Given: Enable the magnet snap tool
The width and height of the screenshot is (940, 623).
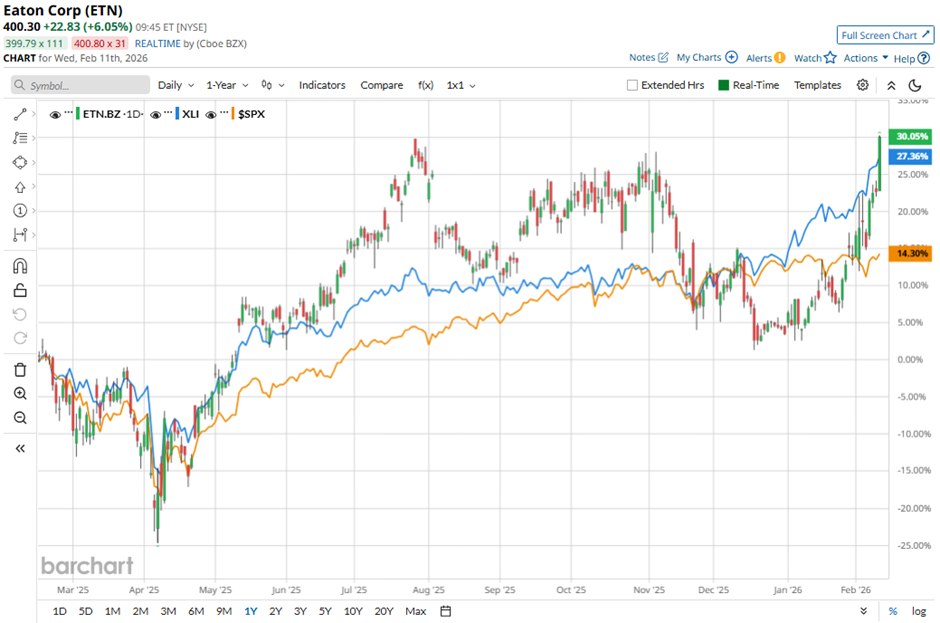Looking at the screenshot, I should coord(20,267).
